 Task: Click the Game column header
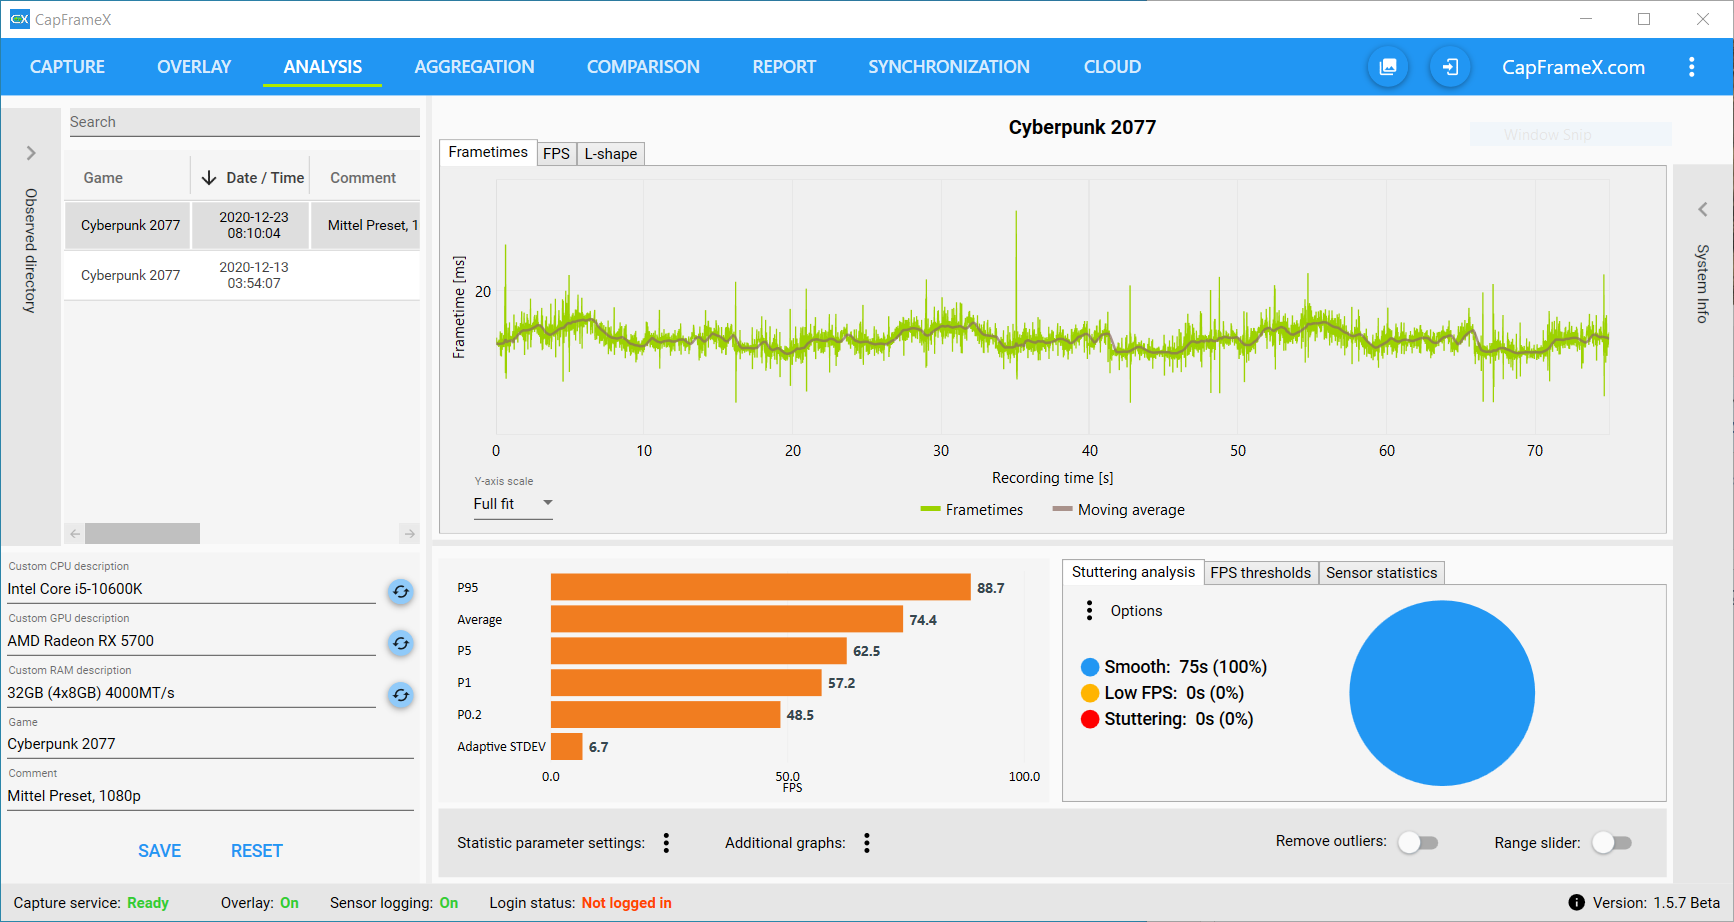point(103,178)
